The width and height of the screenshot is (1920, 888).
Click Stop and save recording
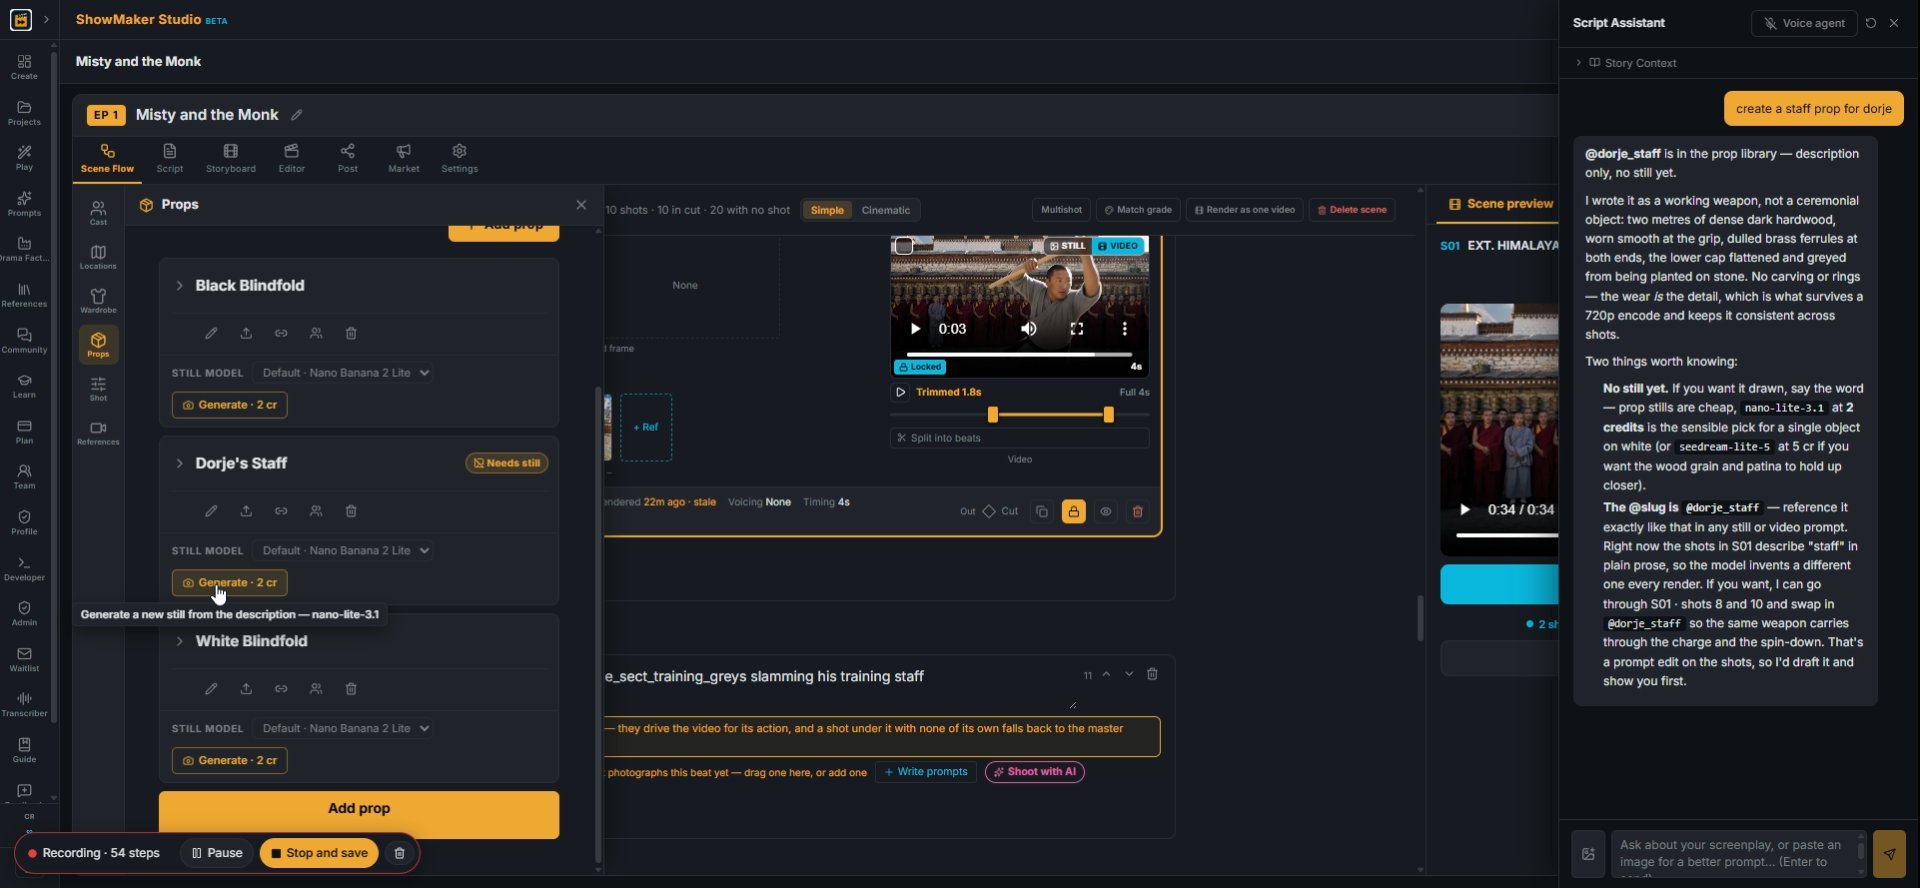pos(319,853)
